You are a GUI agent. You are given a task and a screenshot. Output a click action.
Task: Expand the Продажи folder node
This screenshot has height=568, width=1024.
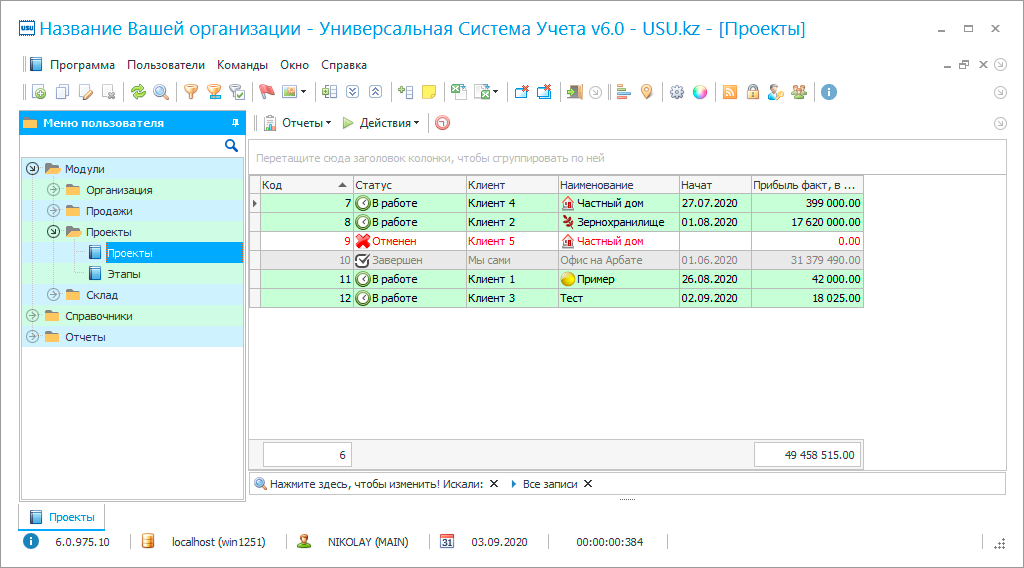point(54,211)
